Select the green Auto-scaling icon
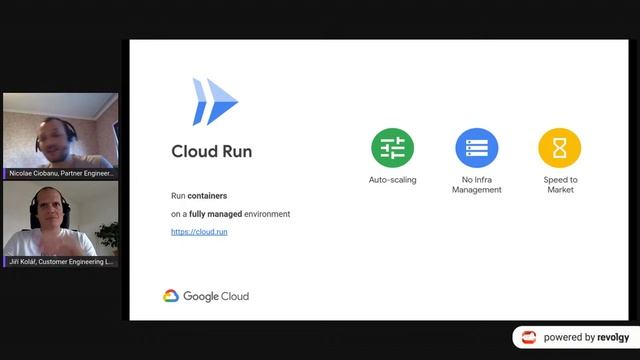Image resolution: width=640 pixels, height=360 pixels. coord(392,148)
